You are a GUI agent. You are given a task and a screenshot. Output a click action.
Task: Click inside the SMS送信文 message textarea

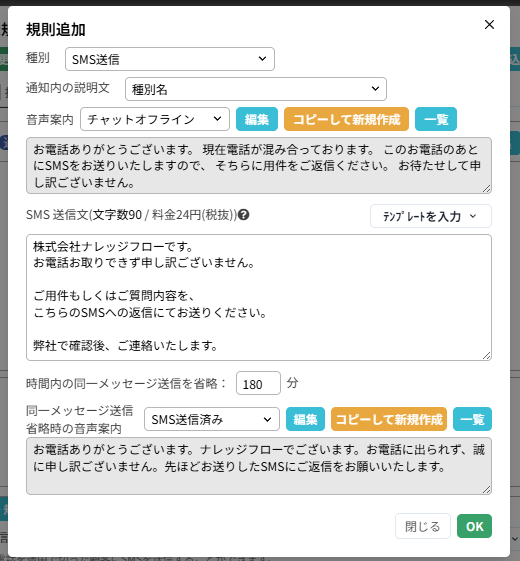pyautogui.click(x=259, y=297)
